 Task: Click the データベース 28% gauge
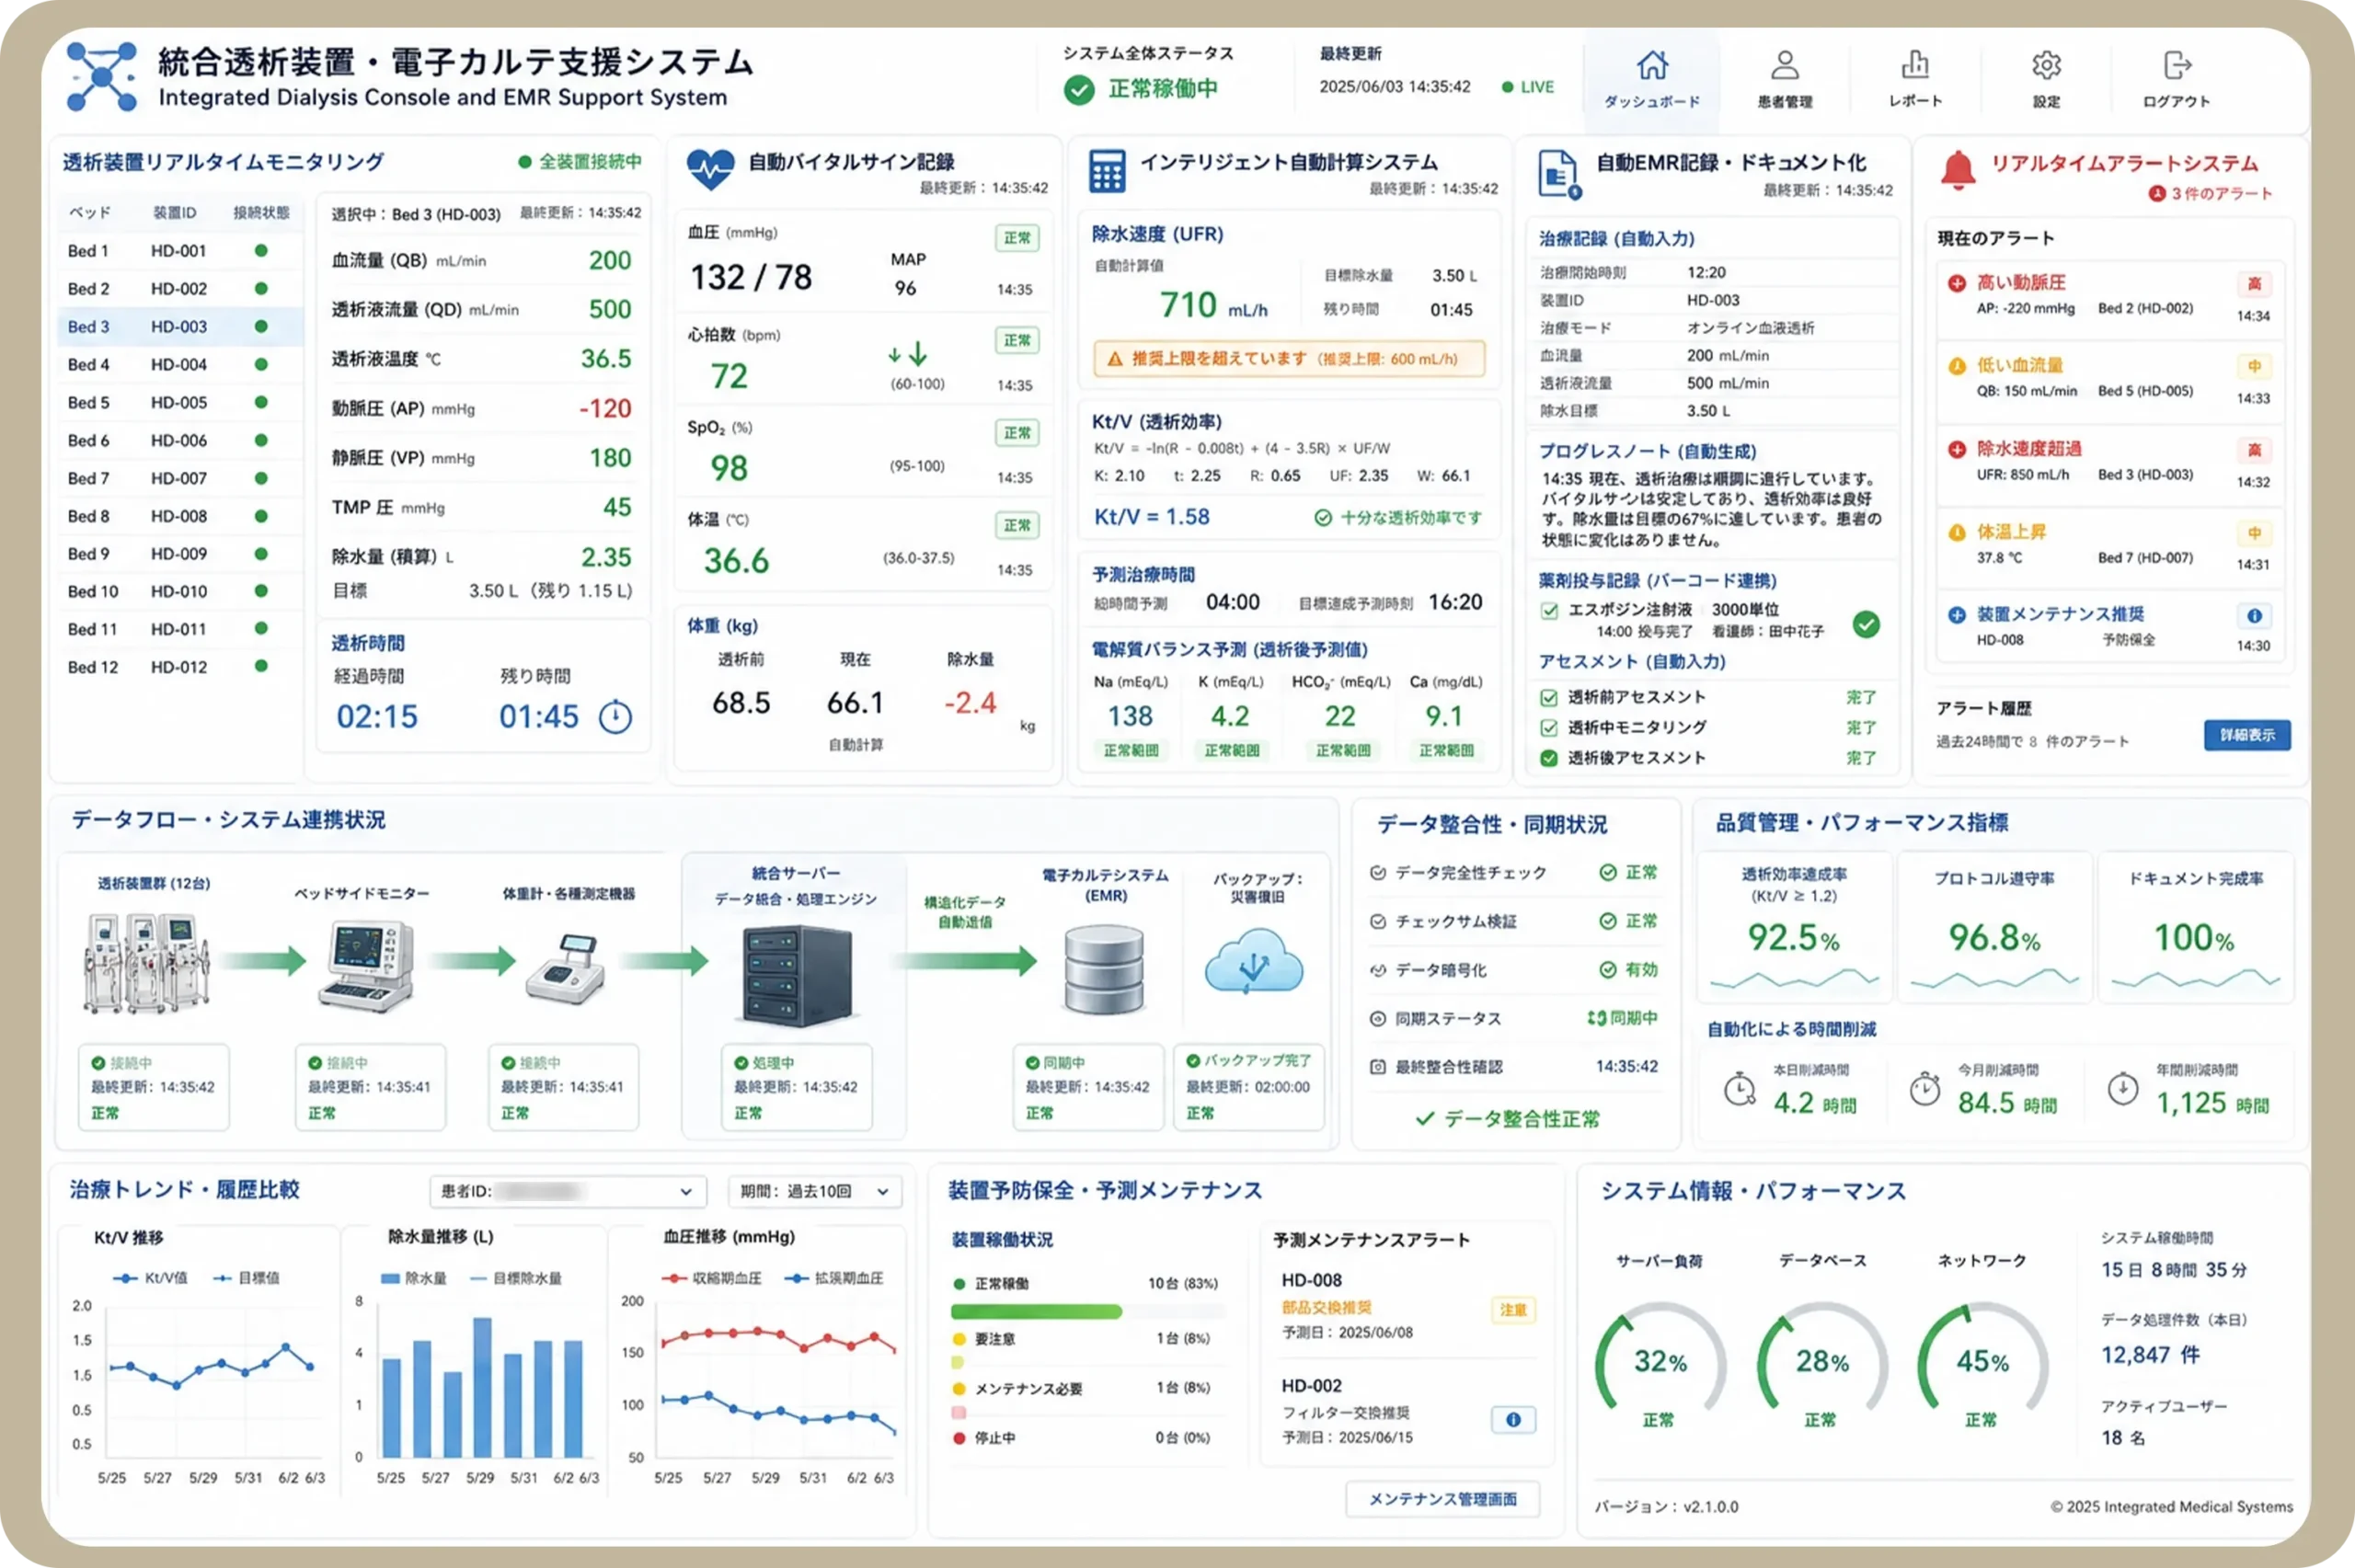(1822, 1361)
